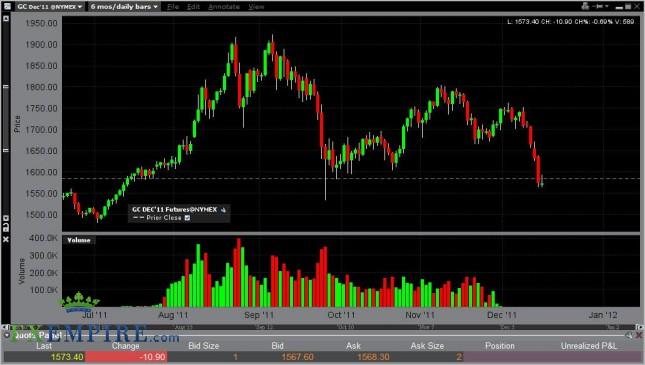Open the pin/link dropdown in title bar
Image resolution: width=645 pixels, height=365 pixels.
[600, 6]
